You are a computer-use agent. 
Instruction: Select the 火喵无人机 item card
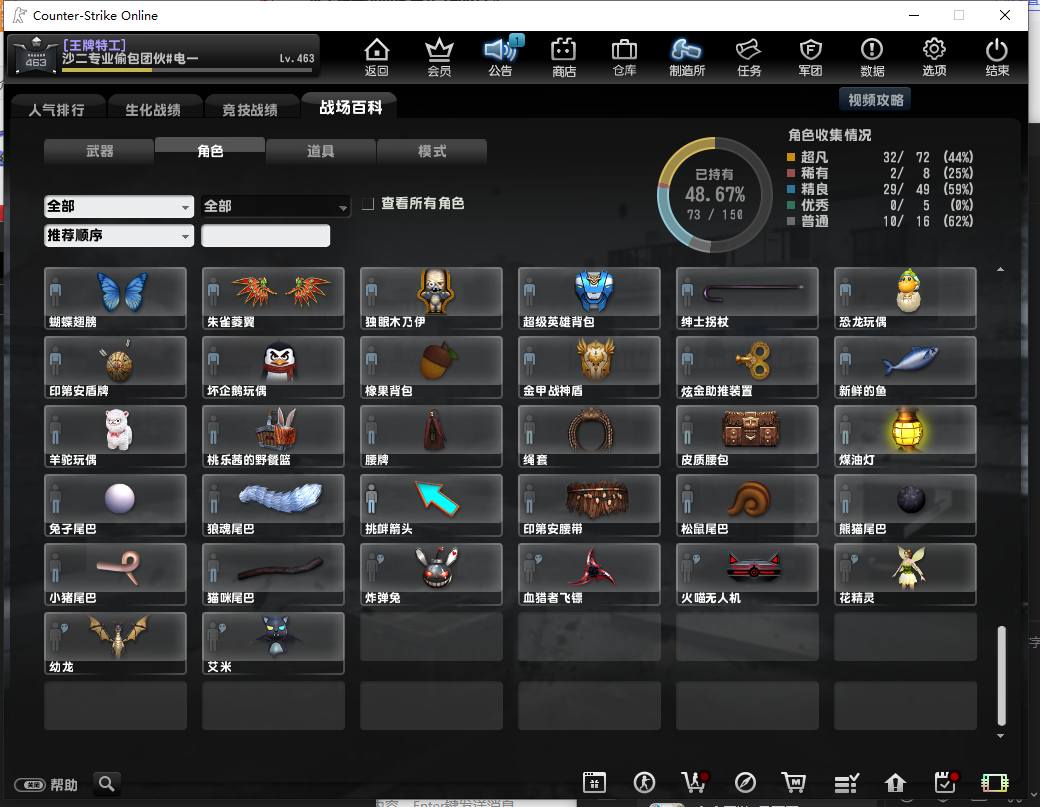748,574
